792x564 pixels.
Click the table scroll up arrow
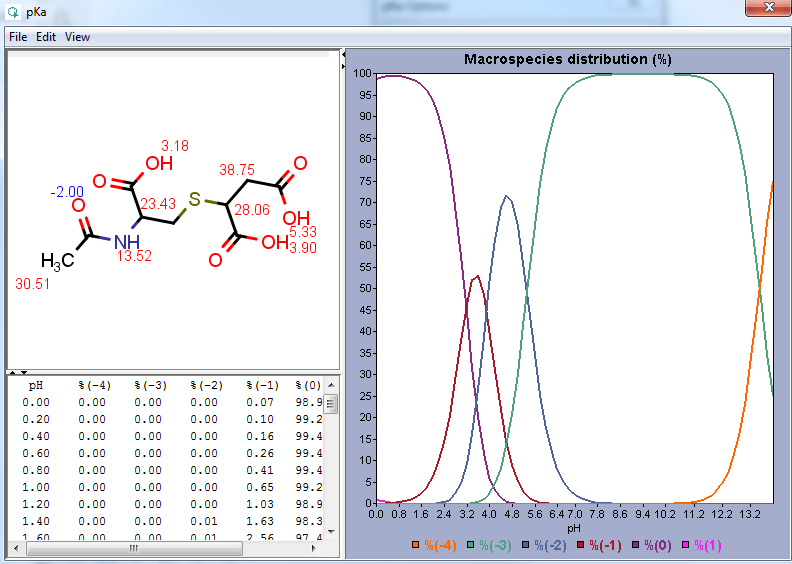[331, 385]
